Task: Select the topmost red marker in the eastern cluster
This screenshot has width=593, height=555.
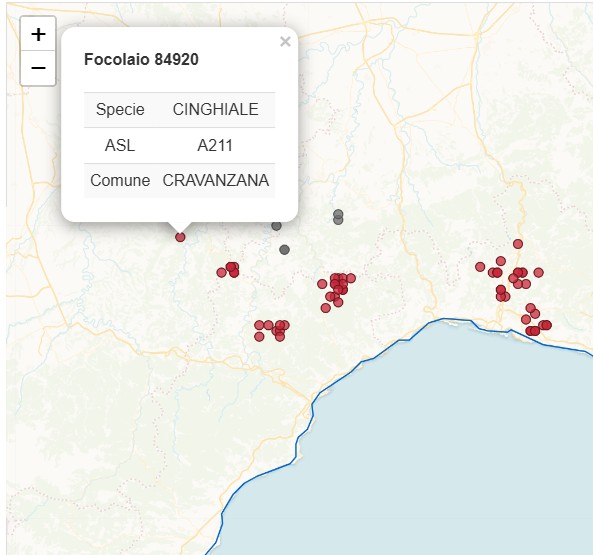Action: point(518,244)
